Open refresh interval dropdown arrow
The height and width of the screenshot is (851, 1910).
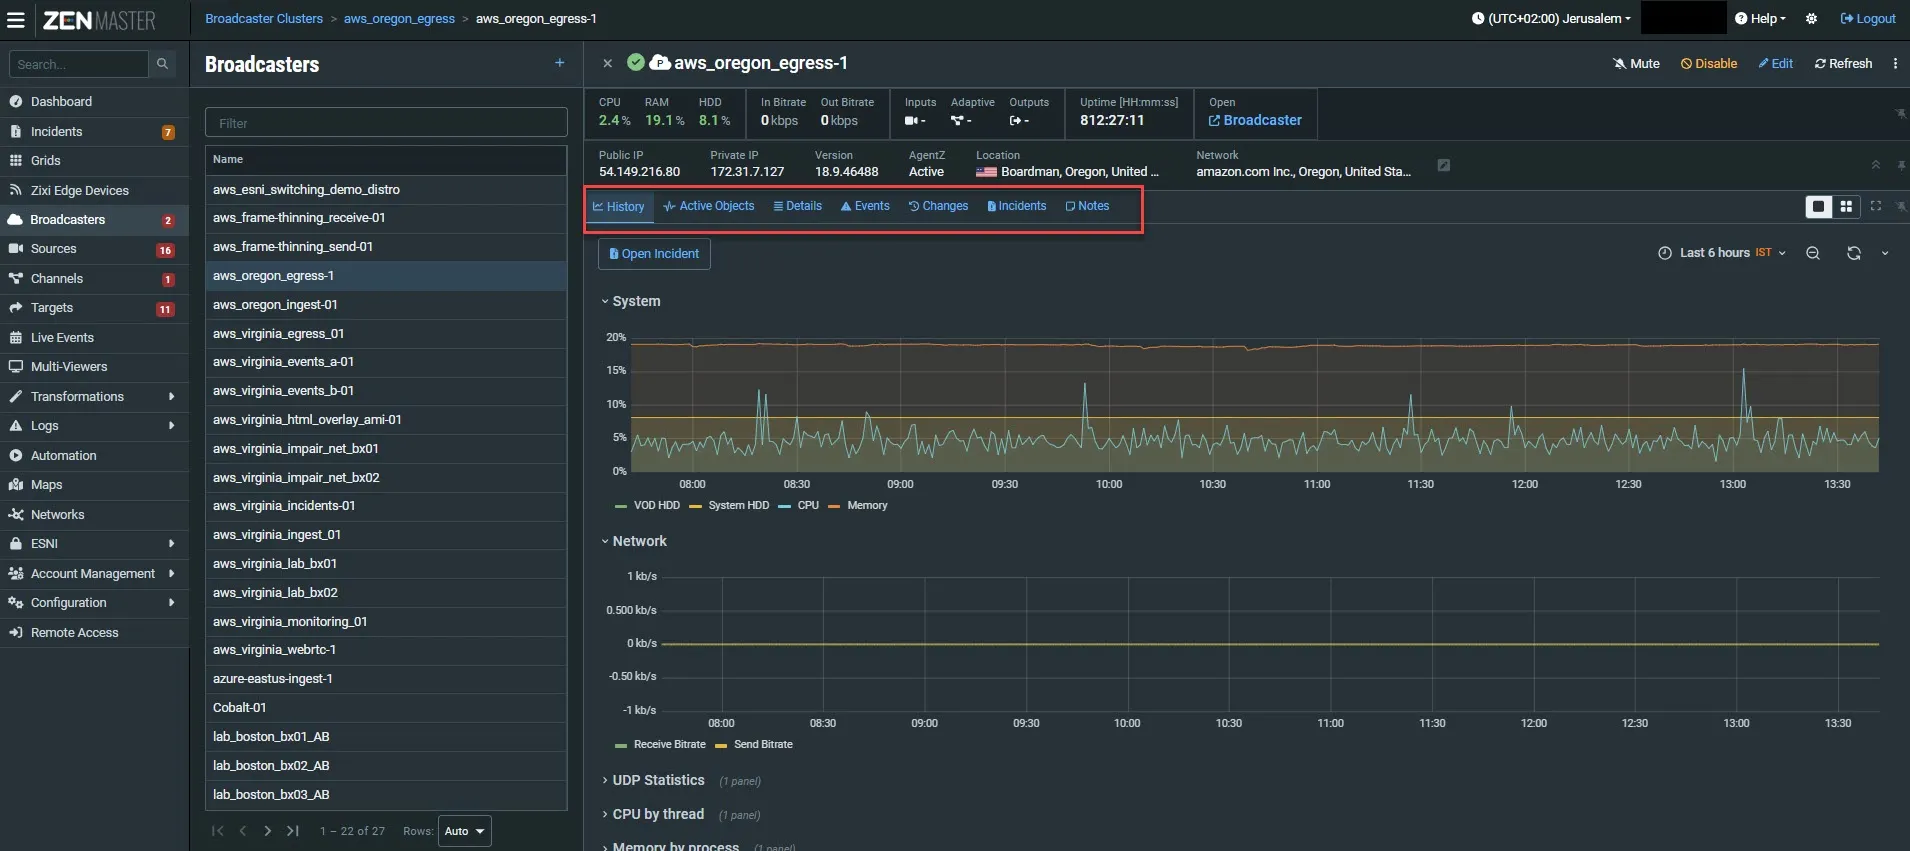[x=1885, y=253]
